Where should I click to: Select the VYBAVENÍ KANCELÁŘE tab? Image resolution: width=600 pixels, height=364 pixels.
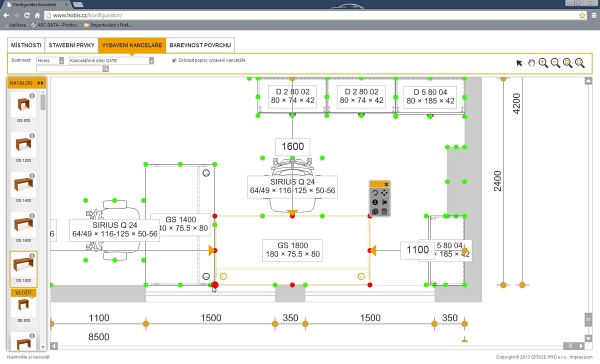[132, 45]
